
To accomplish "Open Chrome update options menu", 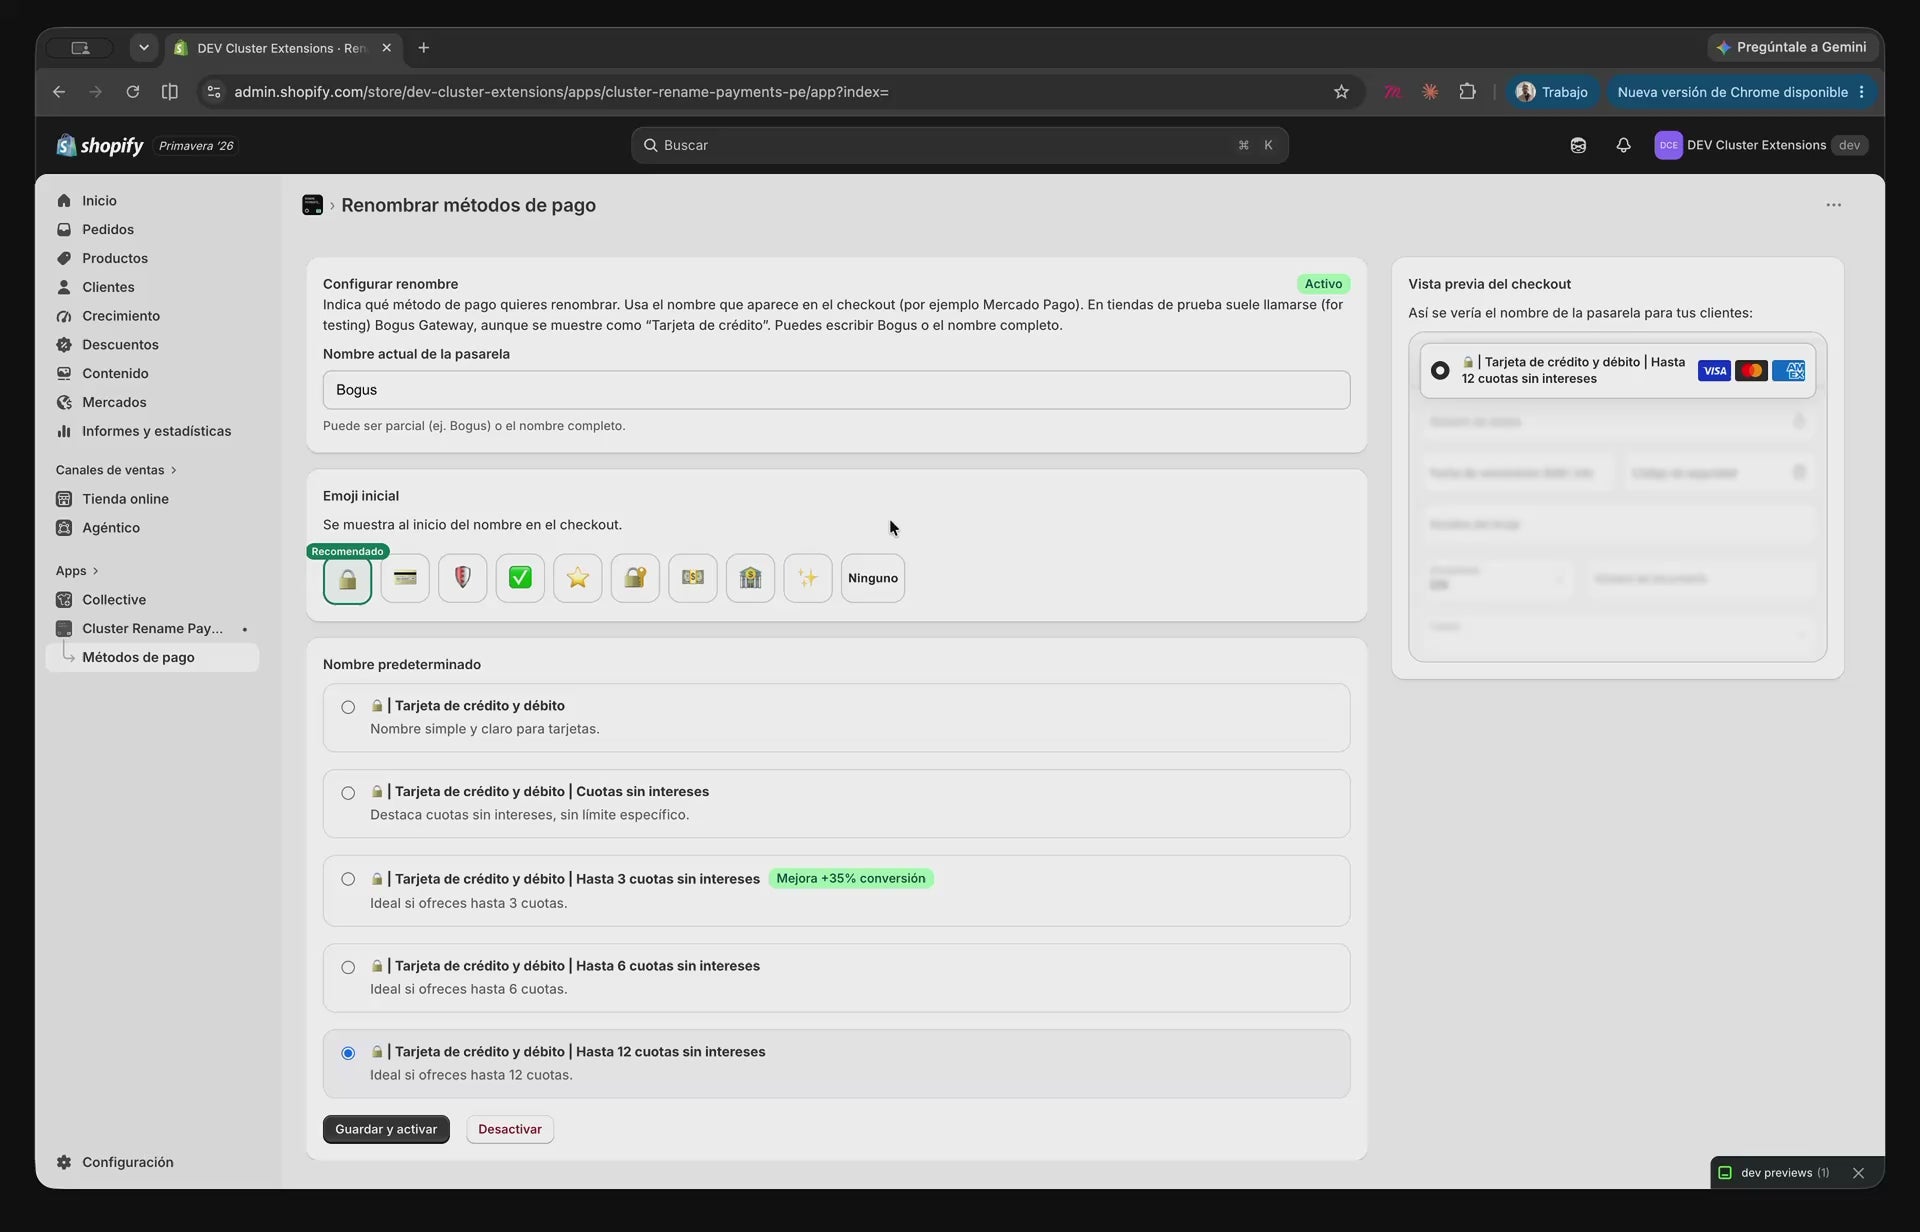I will [x=1862, y=92].
